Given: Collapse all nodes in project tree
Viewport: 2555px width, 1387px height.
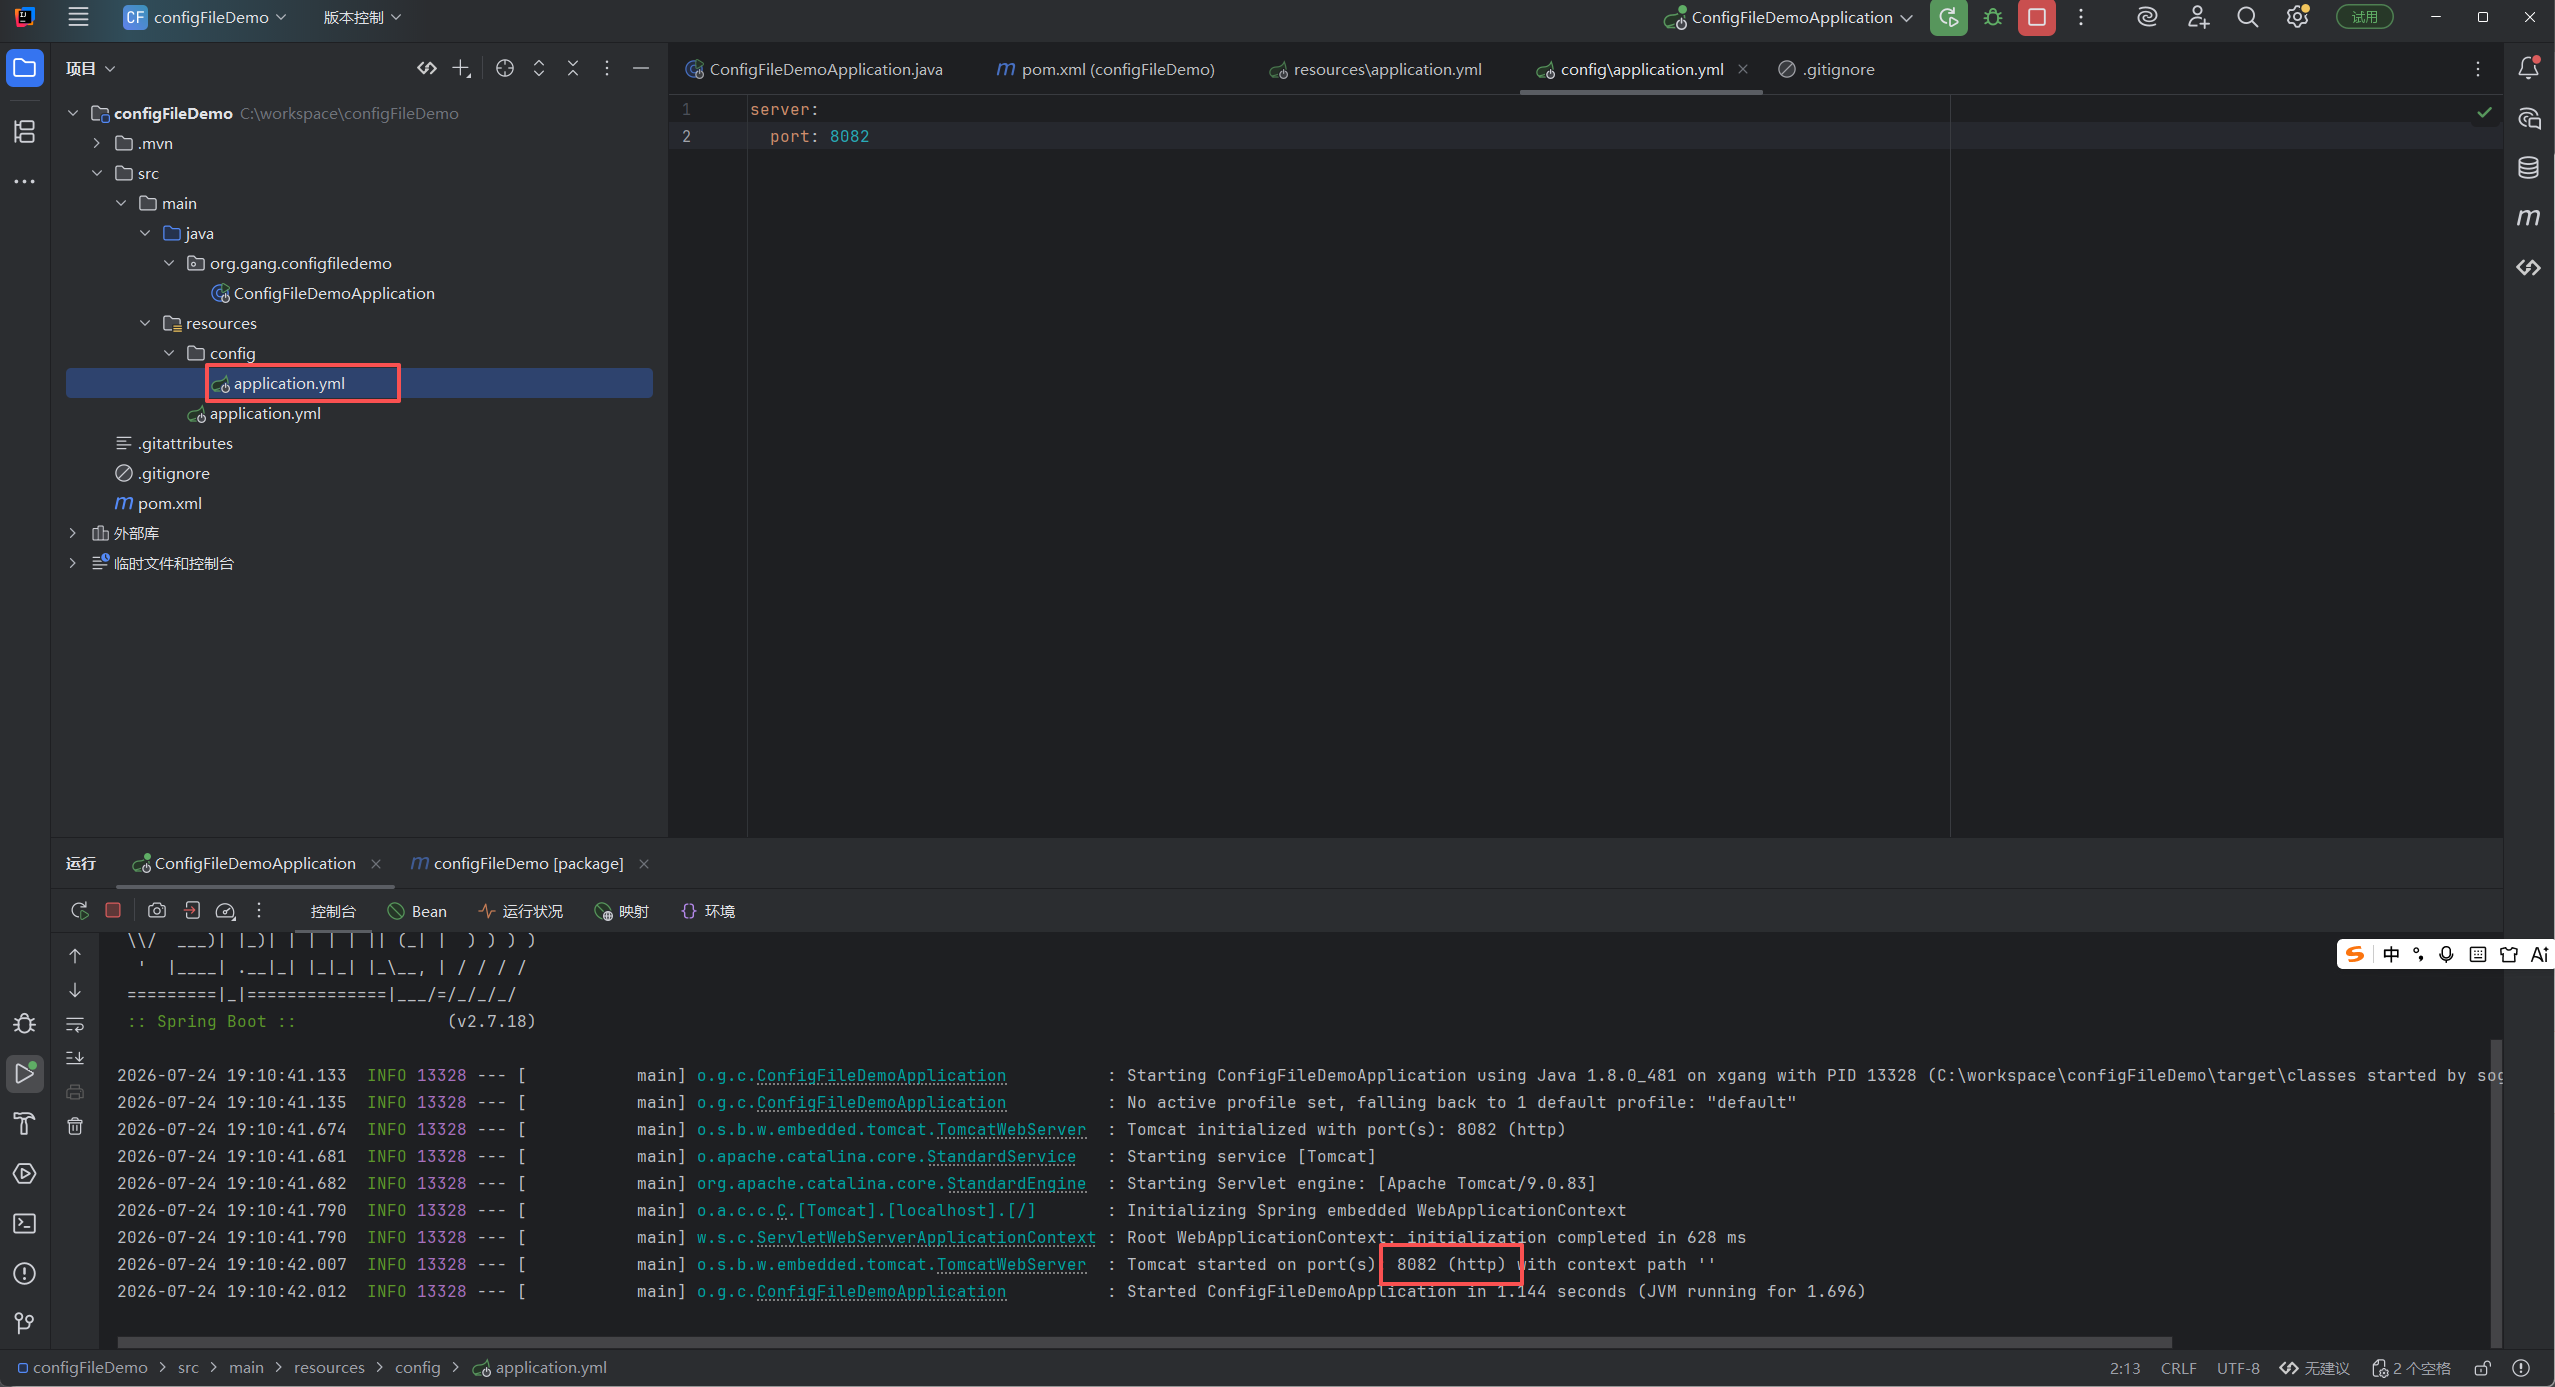Looking at the screenshot, I should [573, 68].
